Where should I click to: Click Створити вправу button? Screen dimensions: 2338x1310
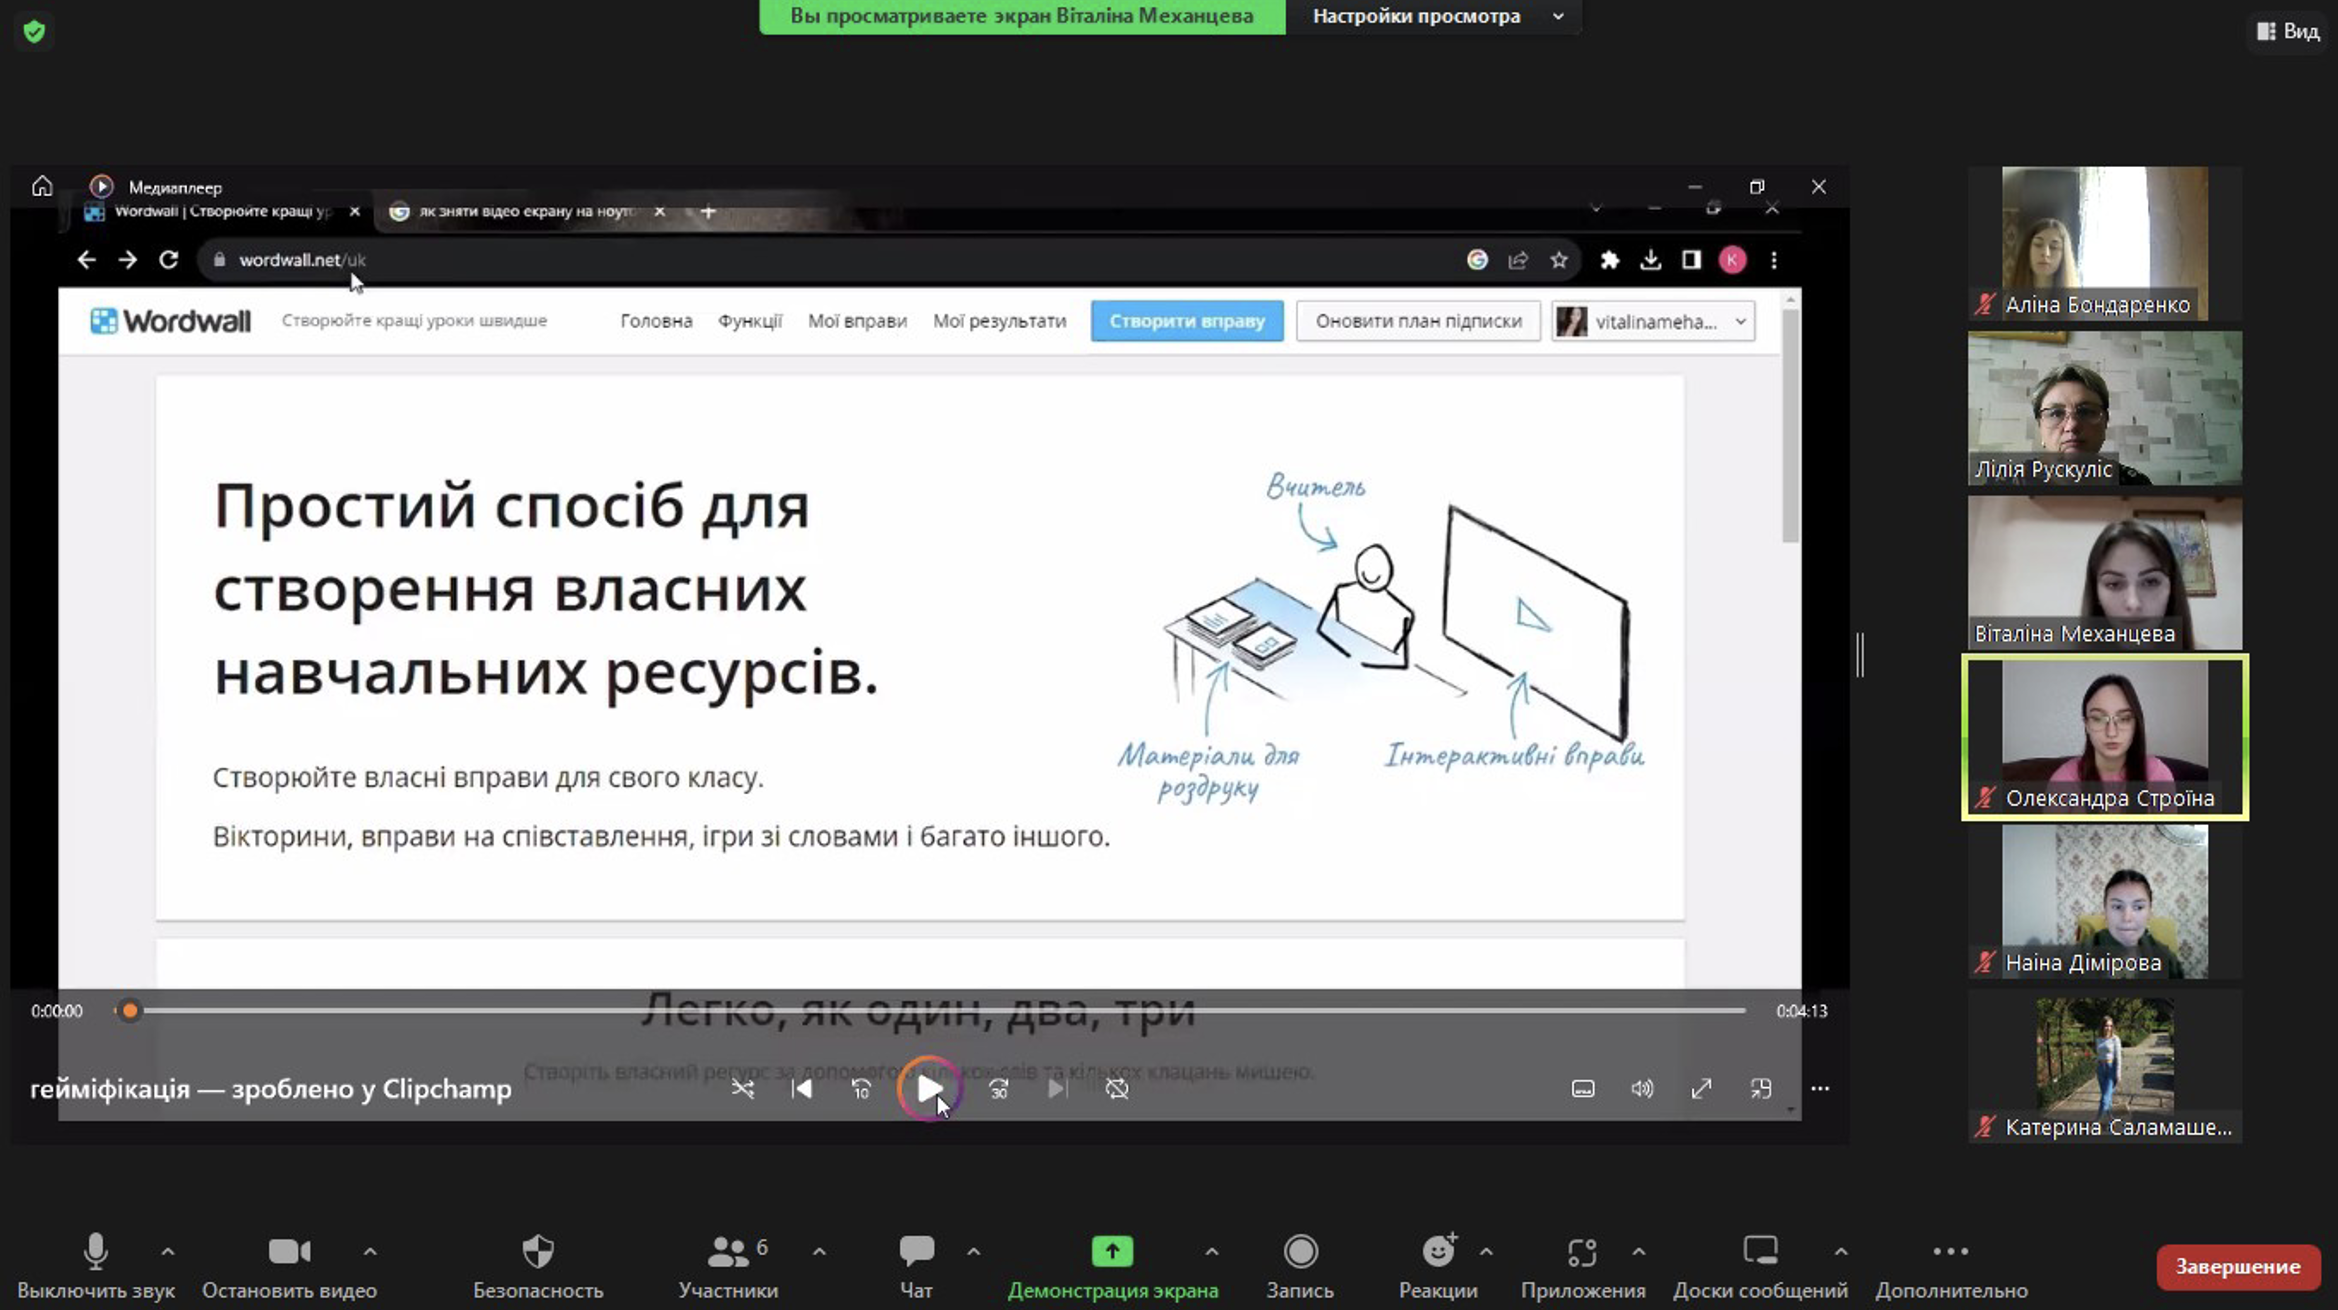click(x=1187, y=321)
